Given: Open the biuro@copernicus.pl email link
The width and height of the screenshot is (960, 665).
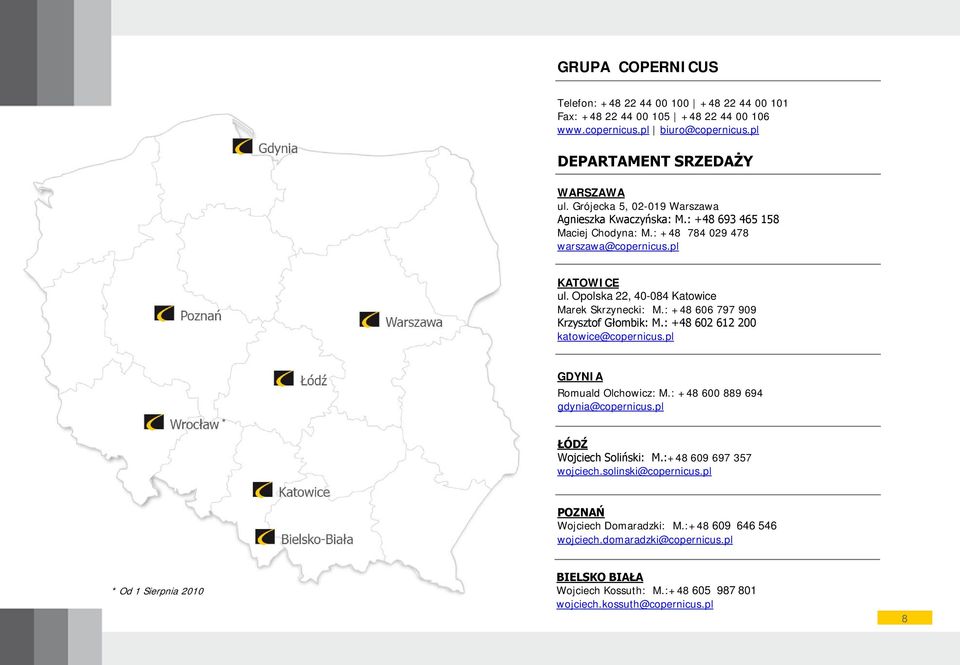Looking at the screenshot, I should [709, 130].
